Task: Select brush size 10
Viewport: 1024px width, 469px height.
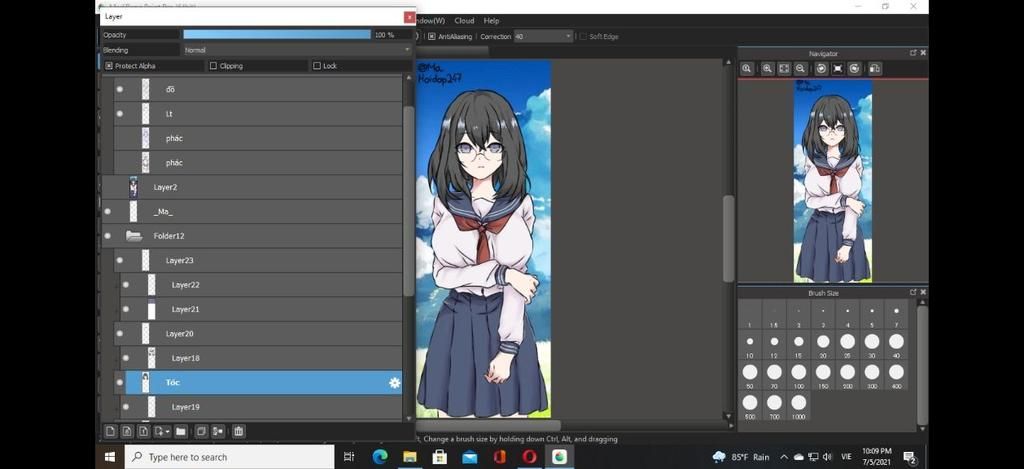Action: pos(750,346)
